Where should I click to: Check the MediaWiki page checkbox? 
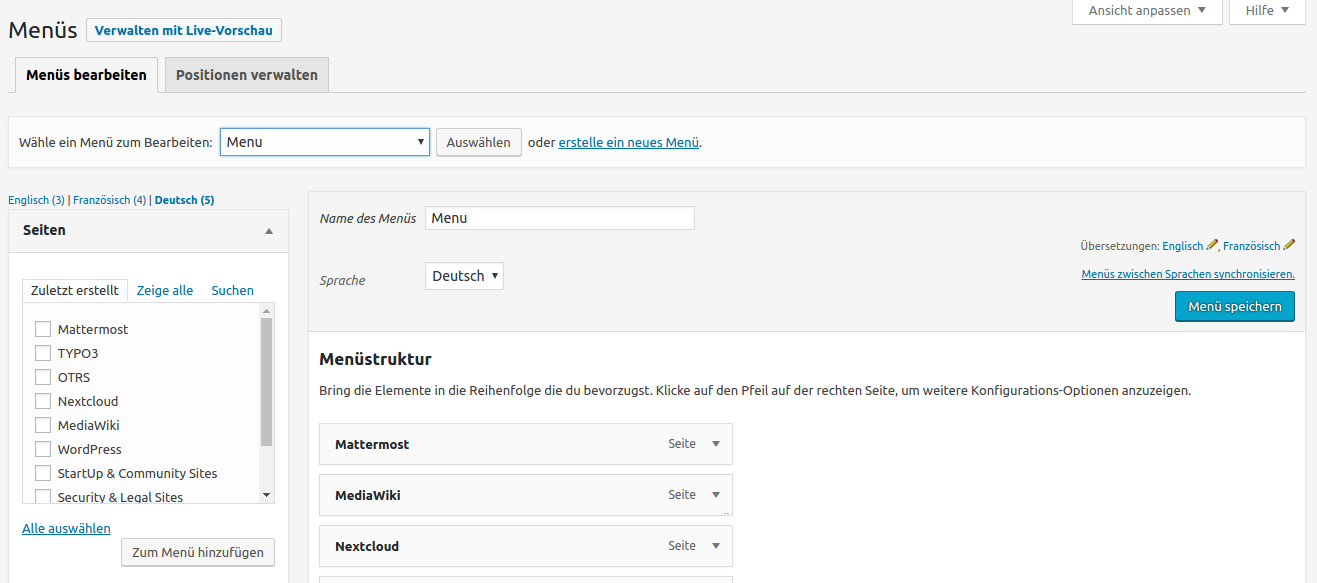click(43, 425)
